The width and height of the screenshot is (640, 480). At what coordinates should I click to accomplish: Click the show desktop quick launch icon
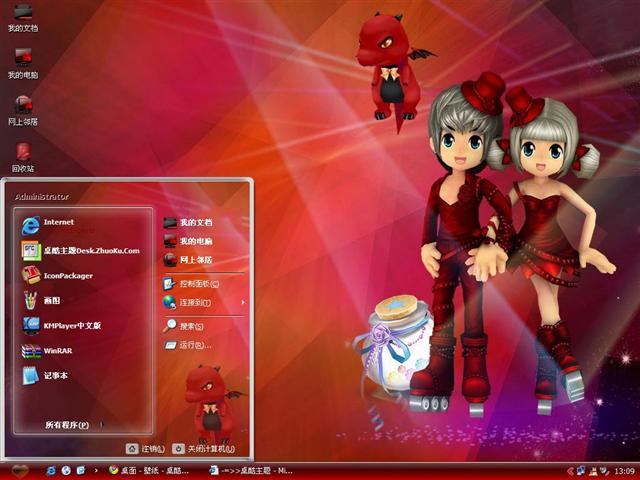(x=81, y=471)
